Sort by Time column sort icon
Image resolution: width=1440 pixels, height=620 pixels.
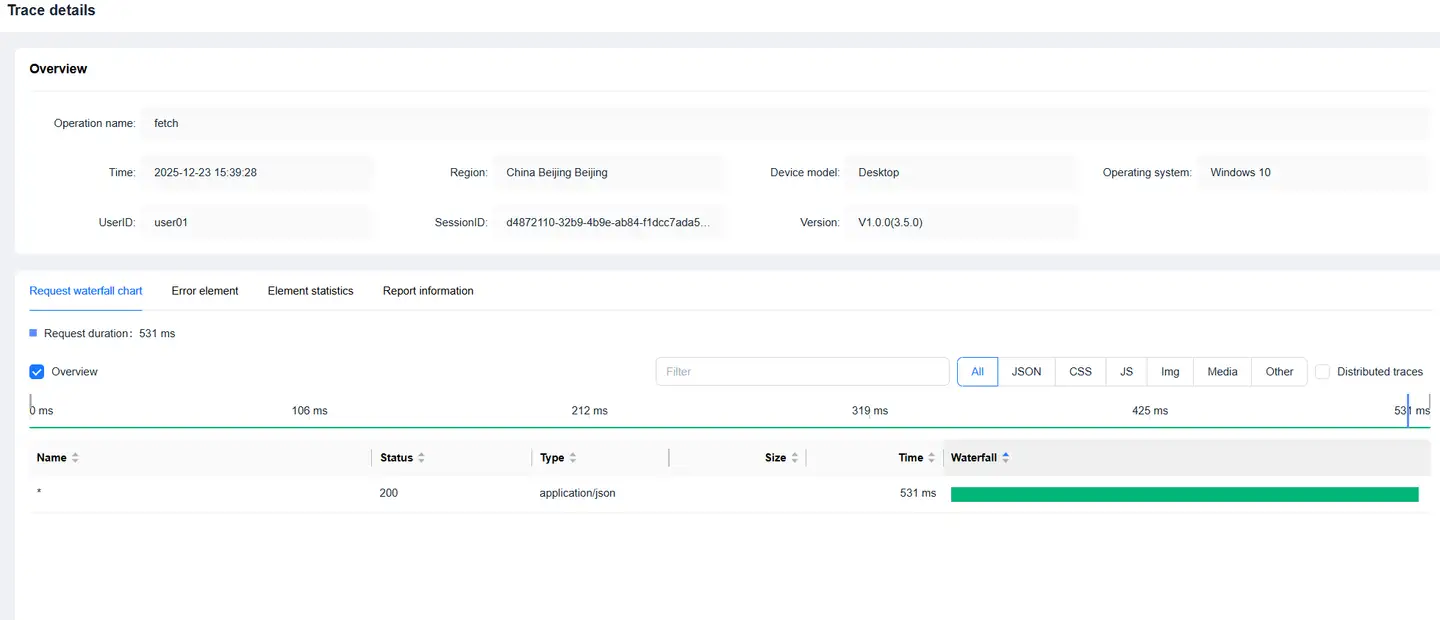[x=932, y=458]
